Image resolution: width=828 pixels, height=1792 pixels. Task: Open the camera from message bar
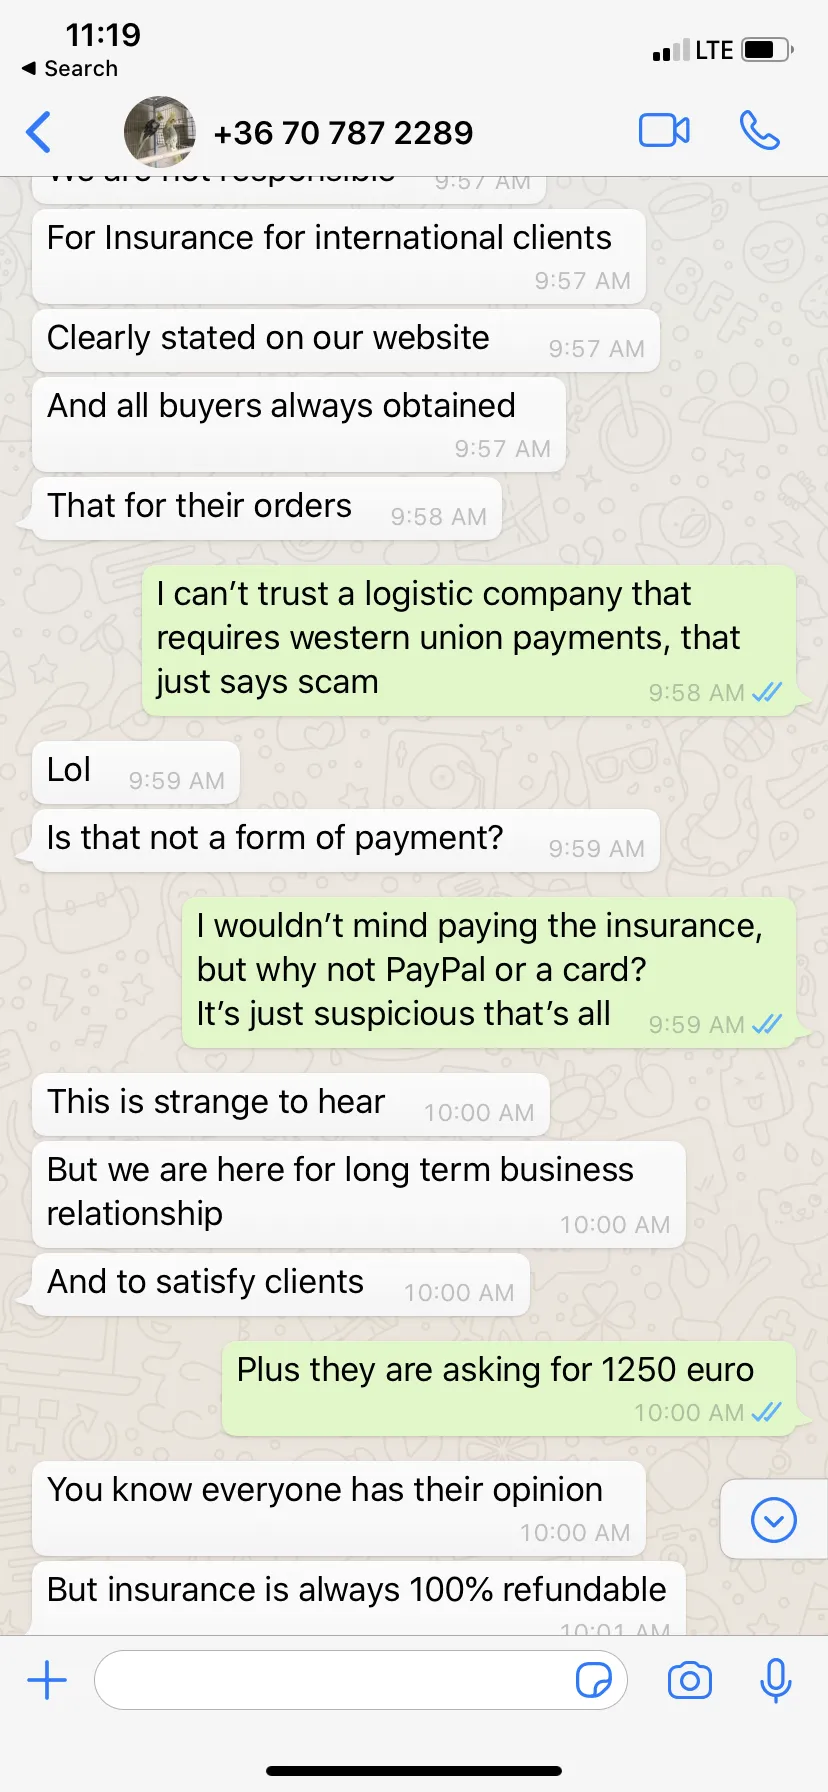point(690,1680)
